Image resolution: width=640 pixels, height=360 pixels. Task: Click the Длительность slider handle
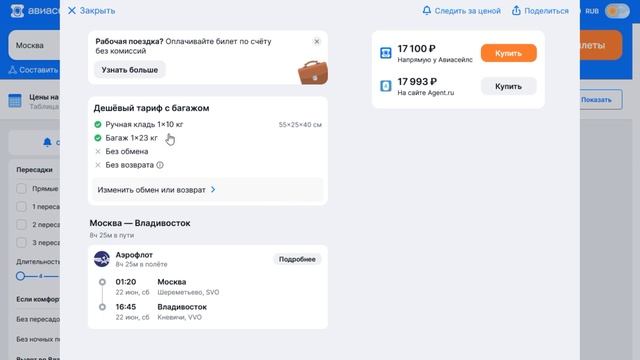[20, 276]
